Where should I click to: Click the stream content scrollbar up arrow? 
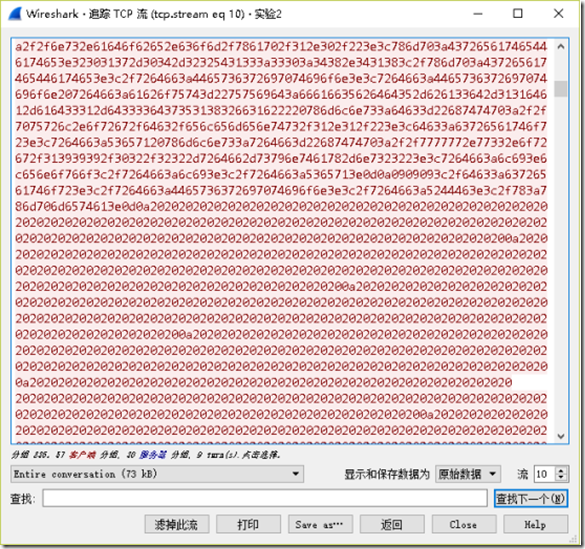click(561, 47)
